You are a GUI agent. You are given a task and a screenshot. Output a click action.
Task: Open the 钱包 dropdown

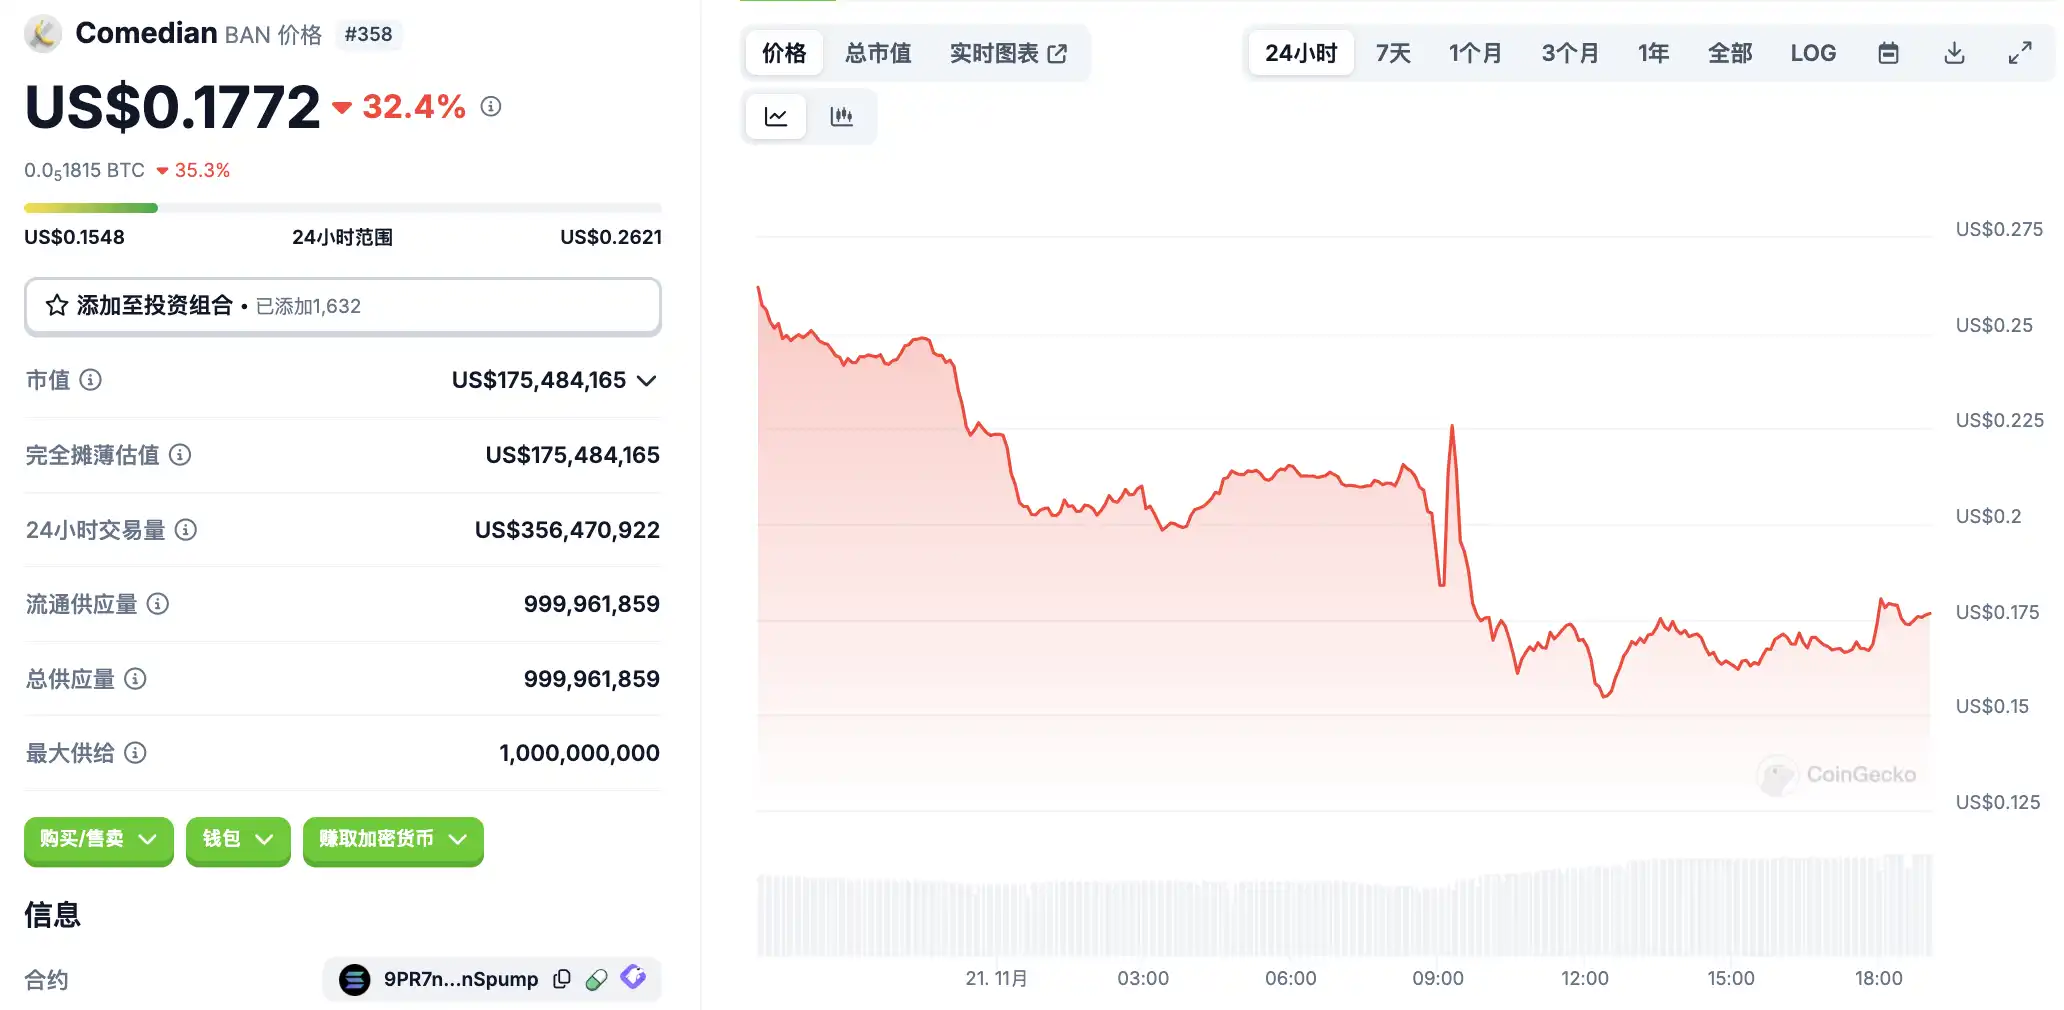coord(238,839)
